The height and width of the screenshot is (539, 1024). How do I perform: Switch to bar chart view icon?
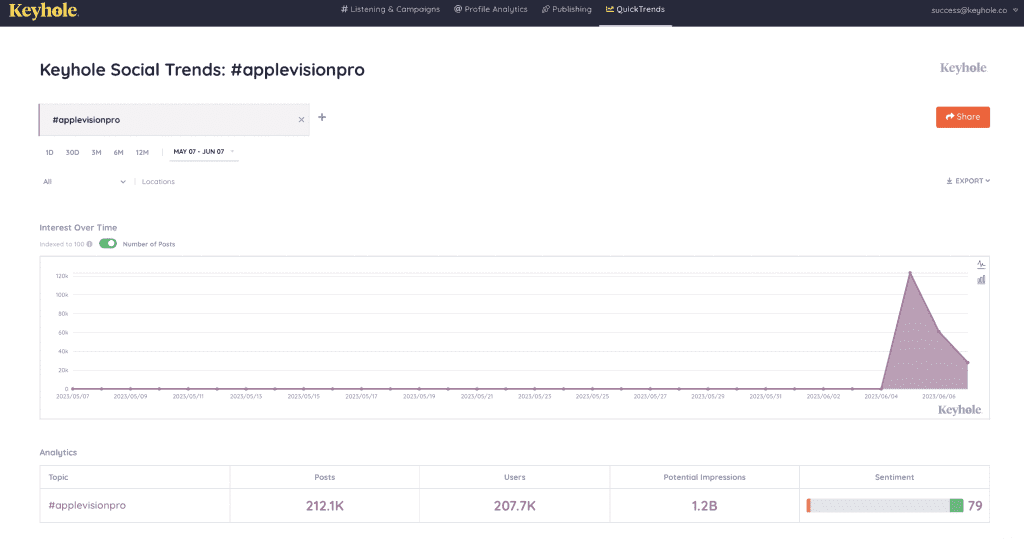pyautogui.click(x=981, y=280)
